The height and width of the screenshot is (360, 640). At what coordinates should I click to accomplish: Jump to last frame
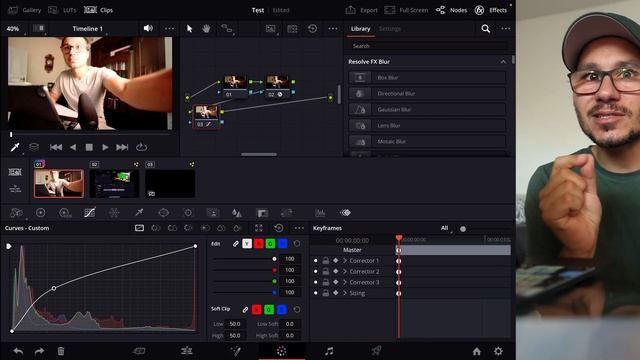pos(122,147)
